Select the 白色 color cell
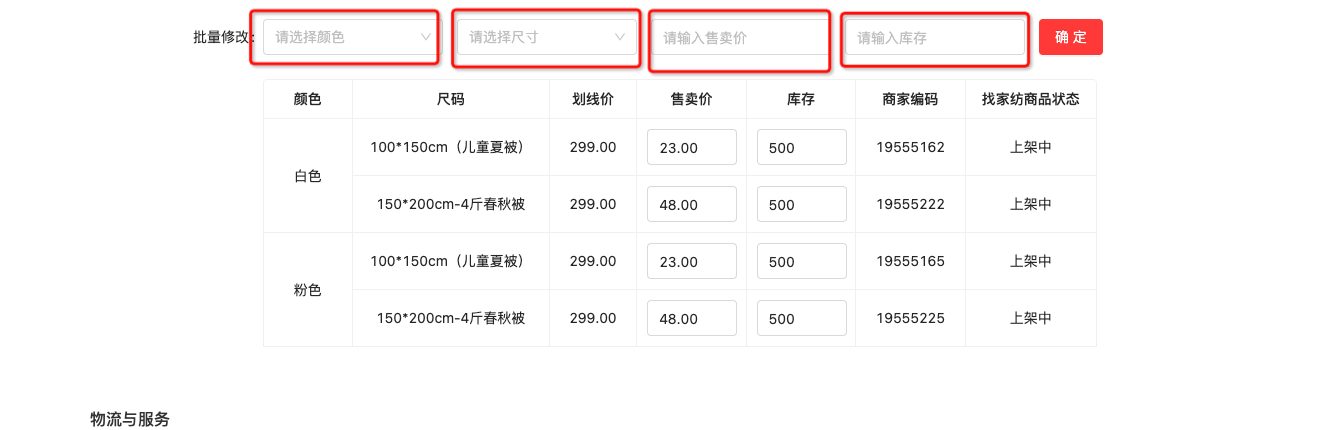Image resolution: width=1335 pixels, height=430 pixels. (308, 176)
